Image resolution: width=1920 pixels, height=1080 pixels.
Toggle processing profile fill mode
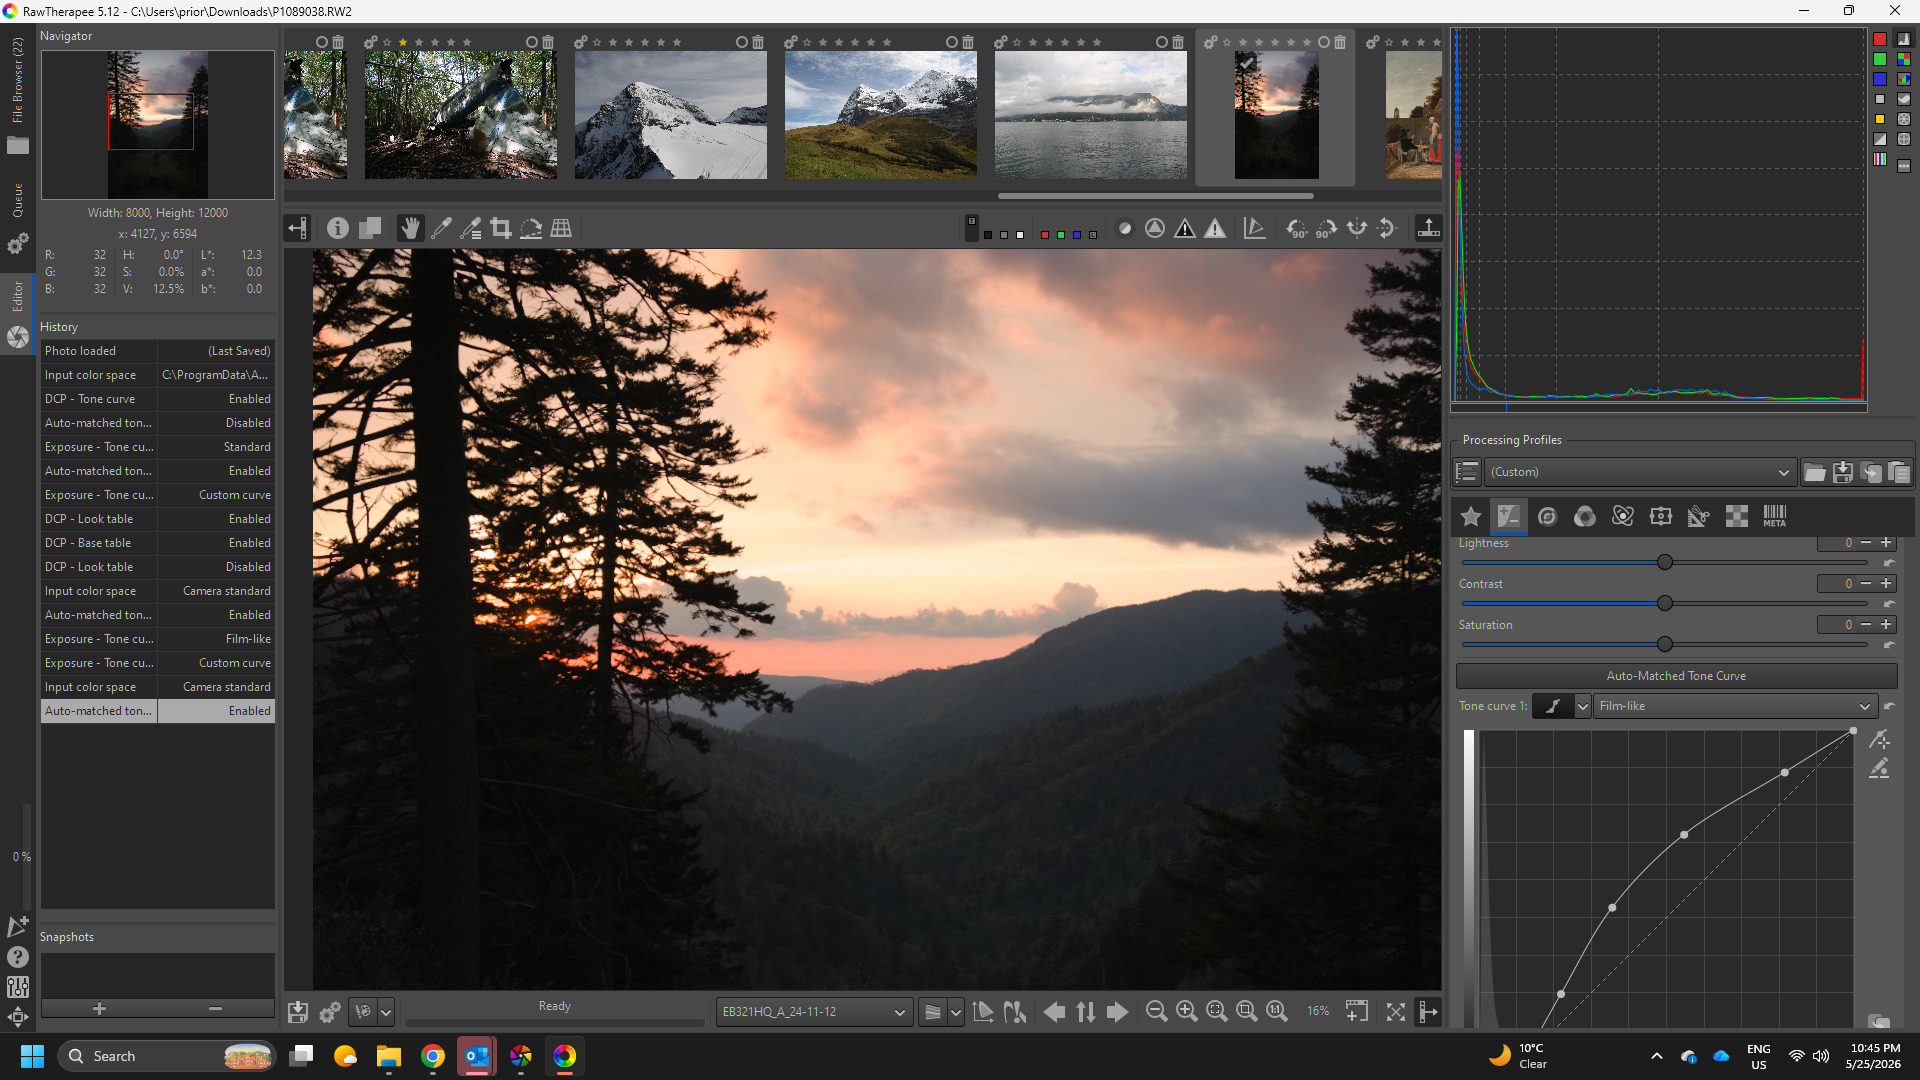1467,472
